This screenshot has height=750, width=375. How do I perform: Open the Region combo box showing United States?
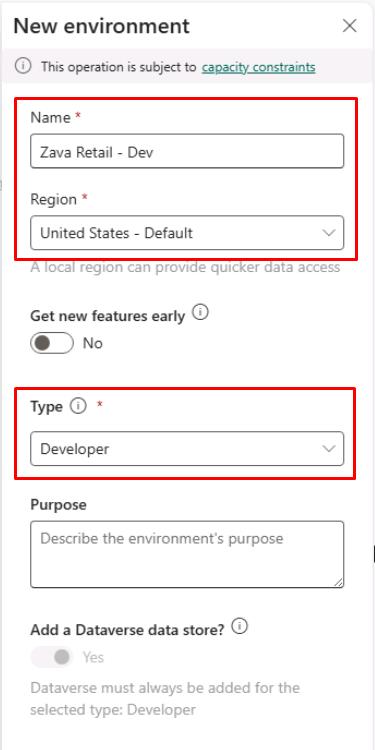187,233
